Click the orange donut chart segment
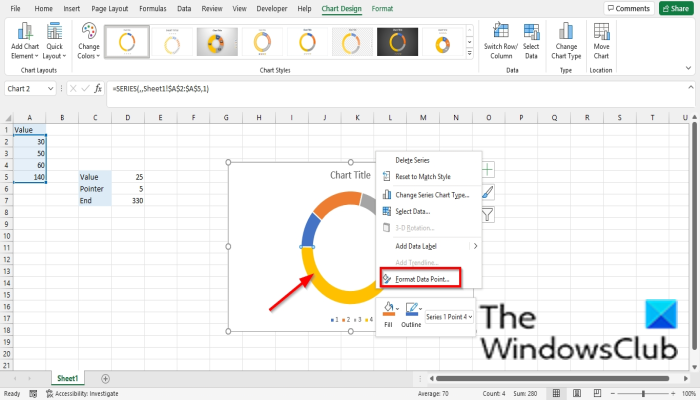This screenshot has width=700, height=400. [338, 203]
